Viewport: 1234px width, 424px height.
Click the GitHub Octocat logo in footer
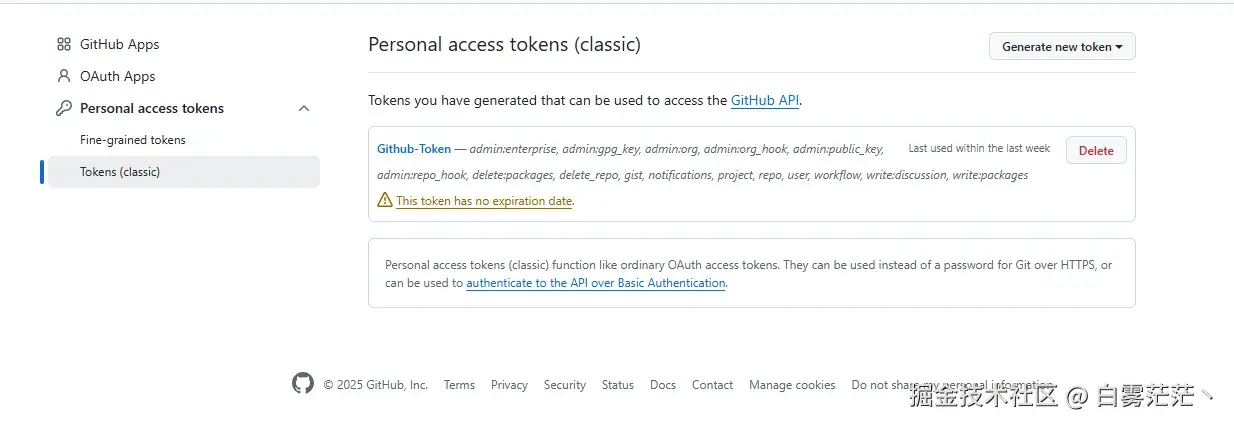(x=303, y=384)
